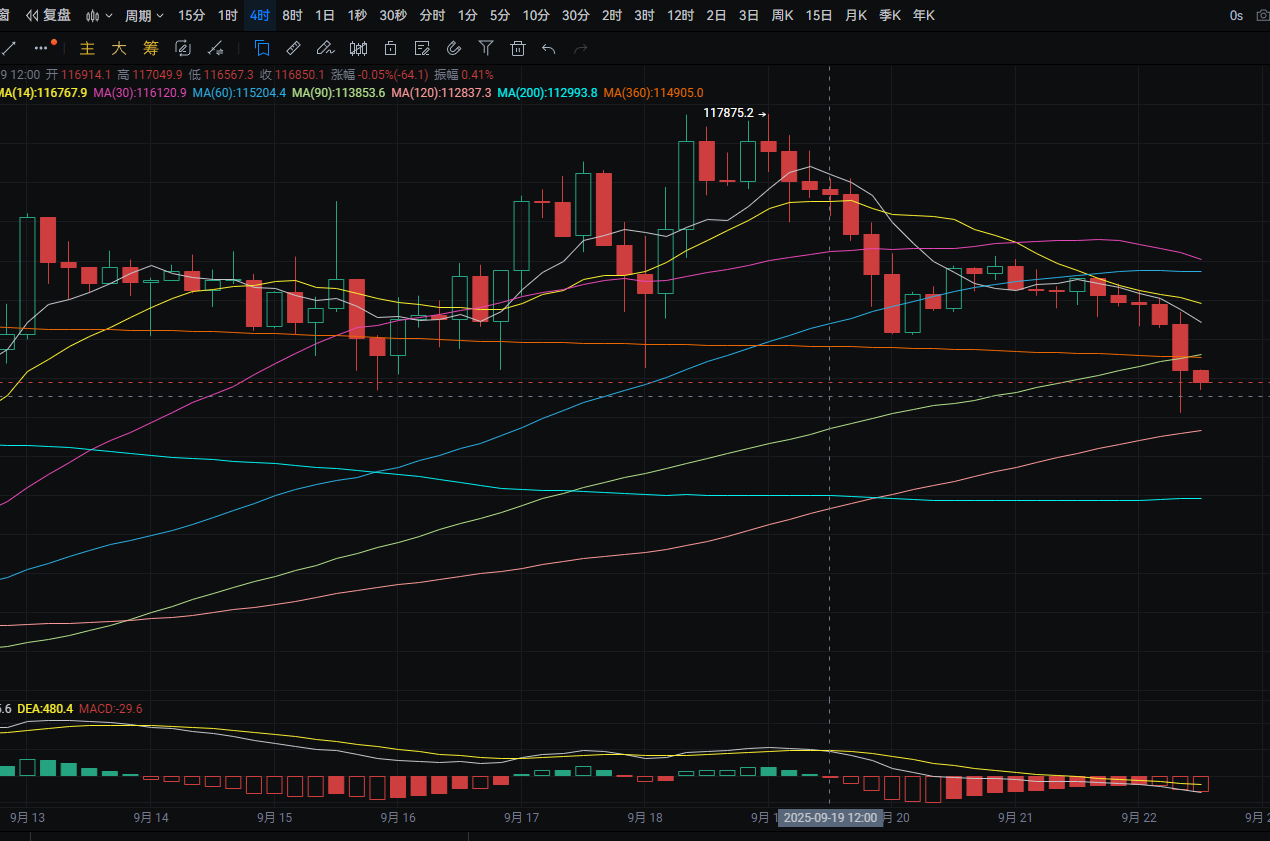Click the filter funnel icon

[486, 47]
